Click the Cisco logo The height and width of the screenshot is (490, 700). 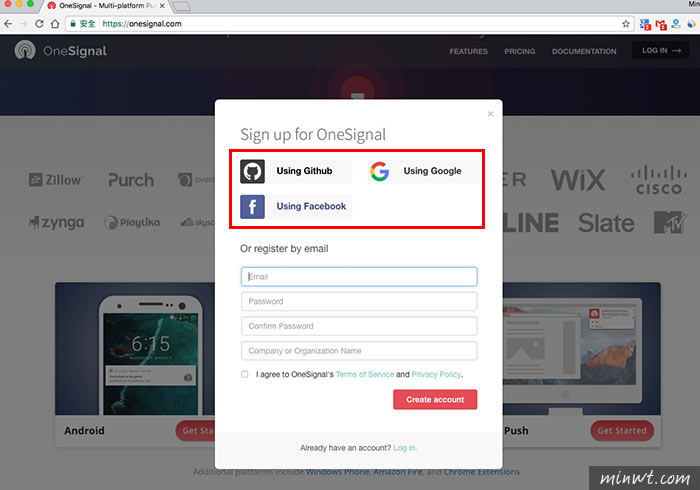click(658, 180)
